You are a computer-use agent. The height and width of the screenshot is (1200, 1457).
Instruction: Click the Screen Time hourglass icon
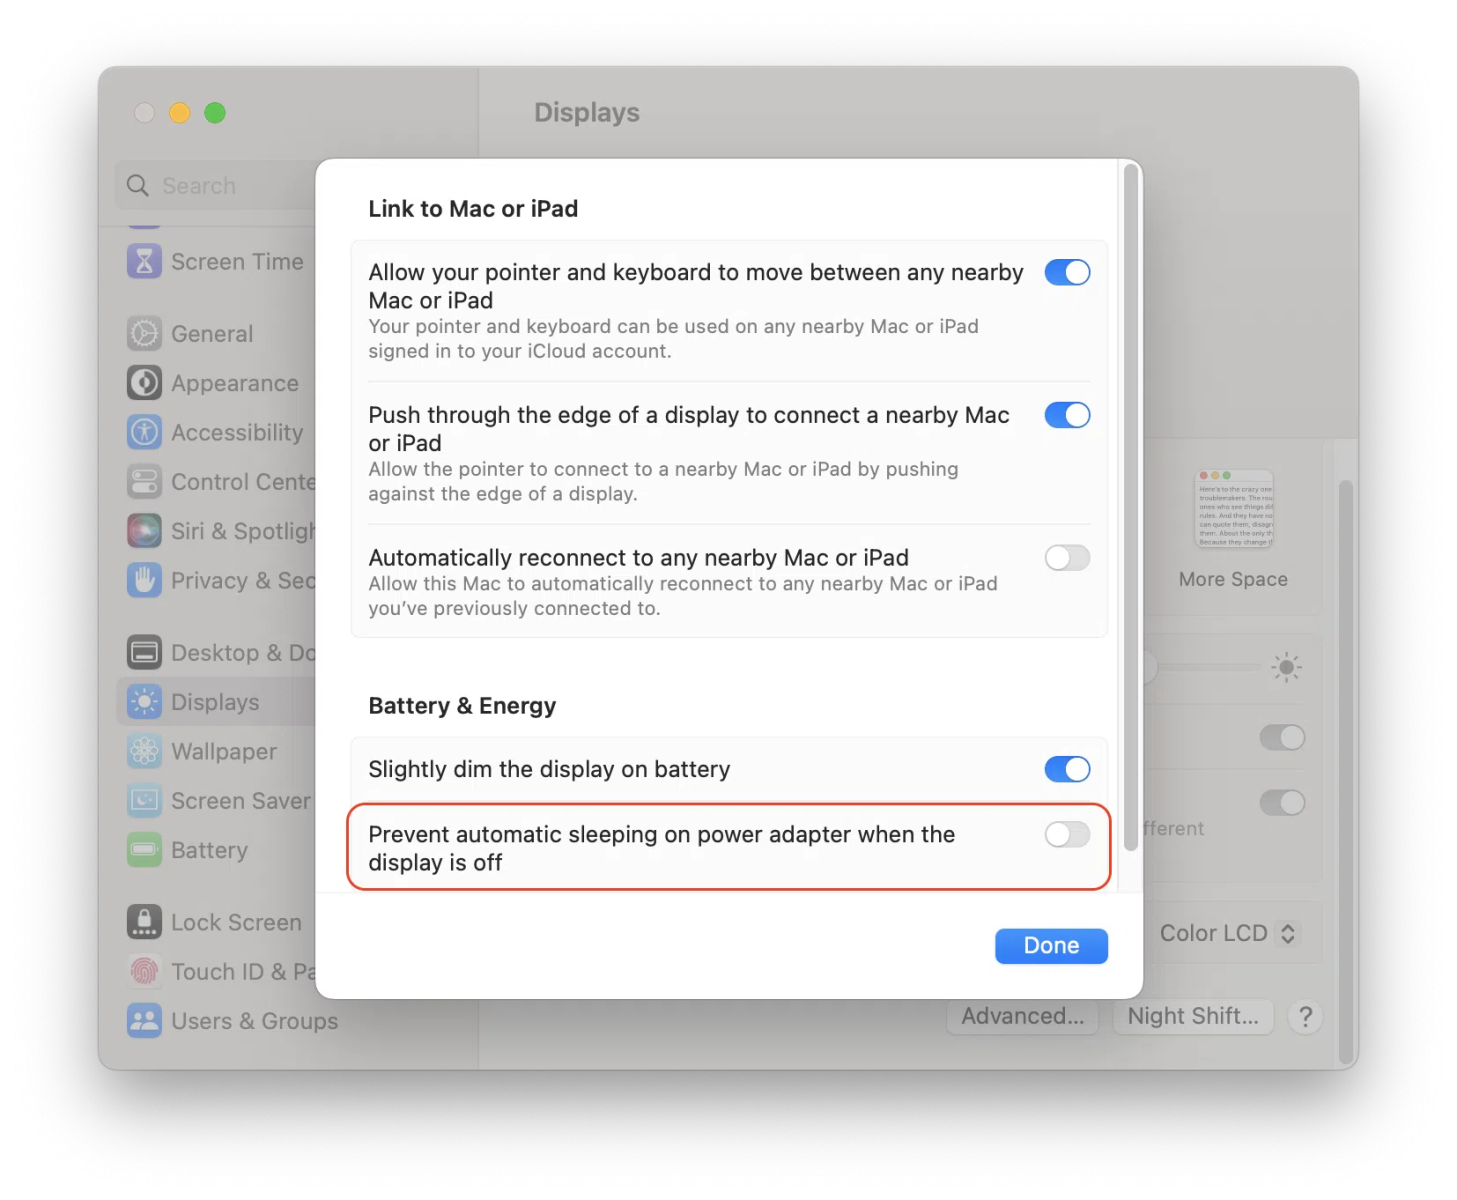coord(144,261)
